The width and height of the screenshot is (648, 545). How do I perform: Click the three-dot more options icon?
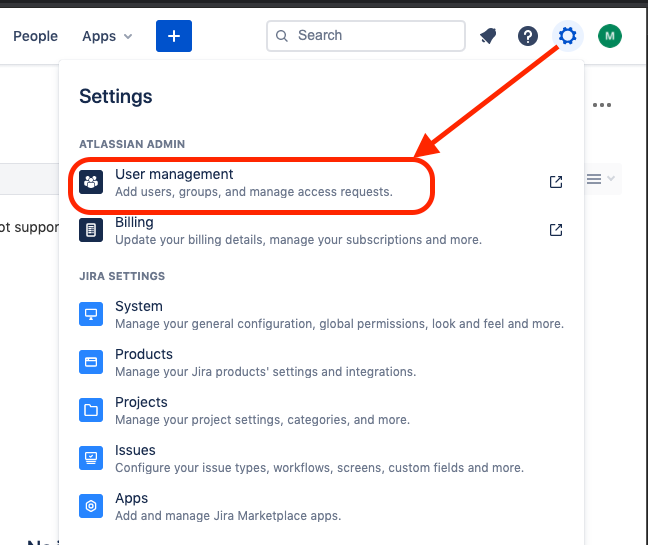tap(602, 105)
